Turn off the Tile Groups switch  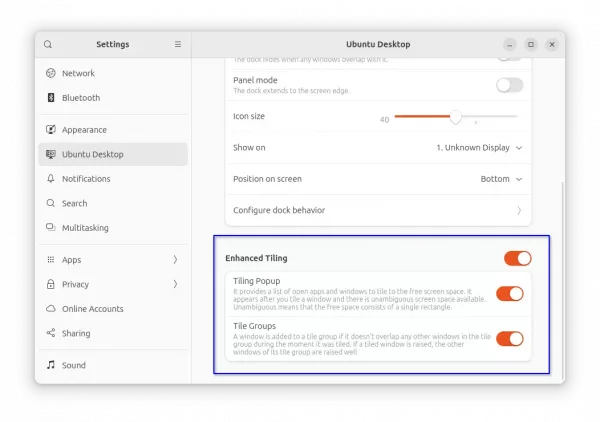510,339
